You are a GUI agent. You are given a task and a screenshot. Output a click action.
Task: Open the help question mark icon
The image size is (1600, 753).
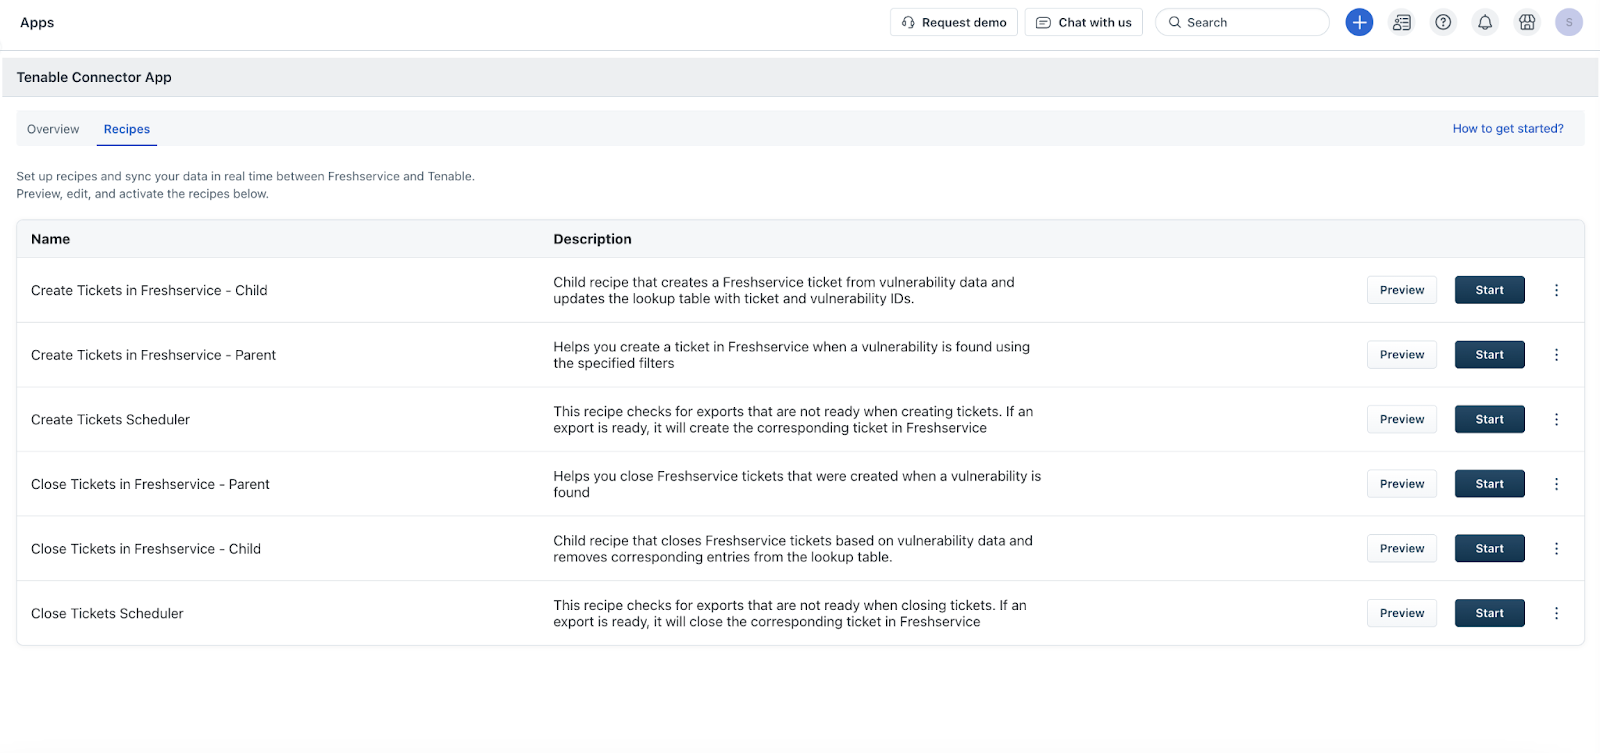click(1443, 22)
